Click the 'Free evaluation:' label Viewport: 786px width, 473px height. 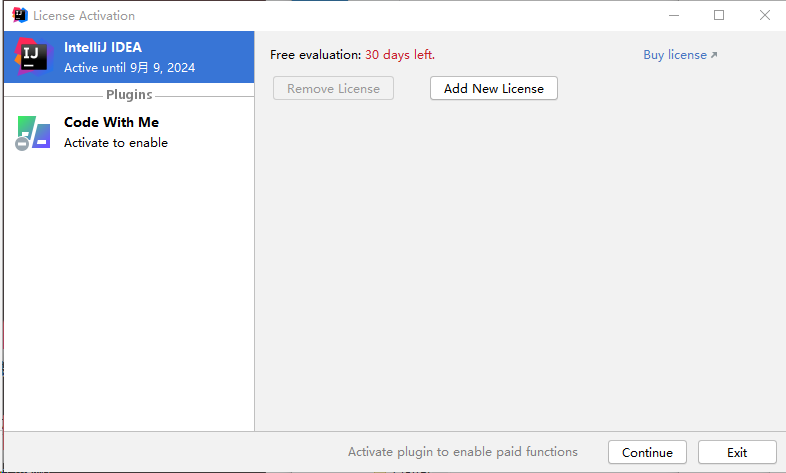pos(315,55)
